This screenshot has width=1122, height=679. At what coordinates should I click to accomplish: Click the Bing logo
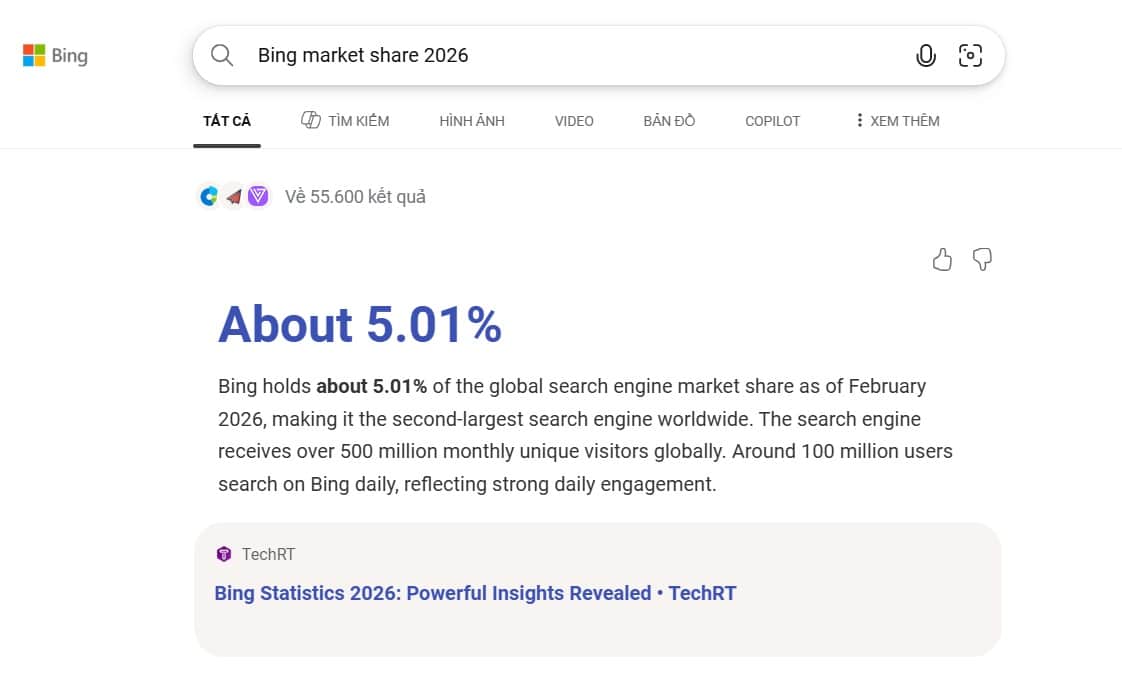pos(55,56)
